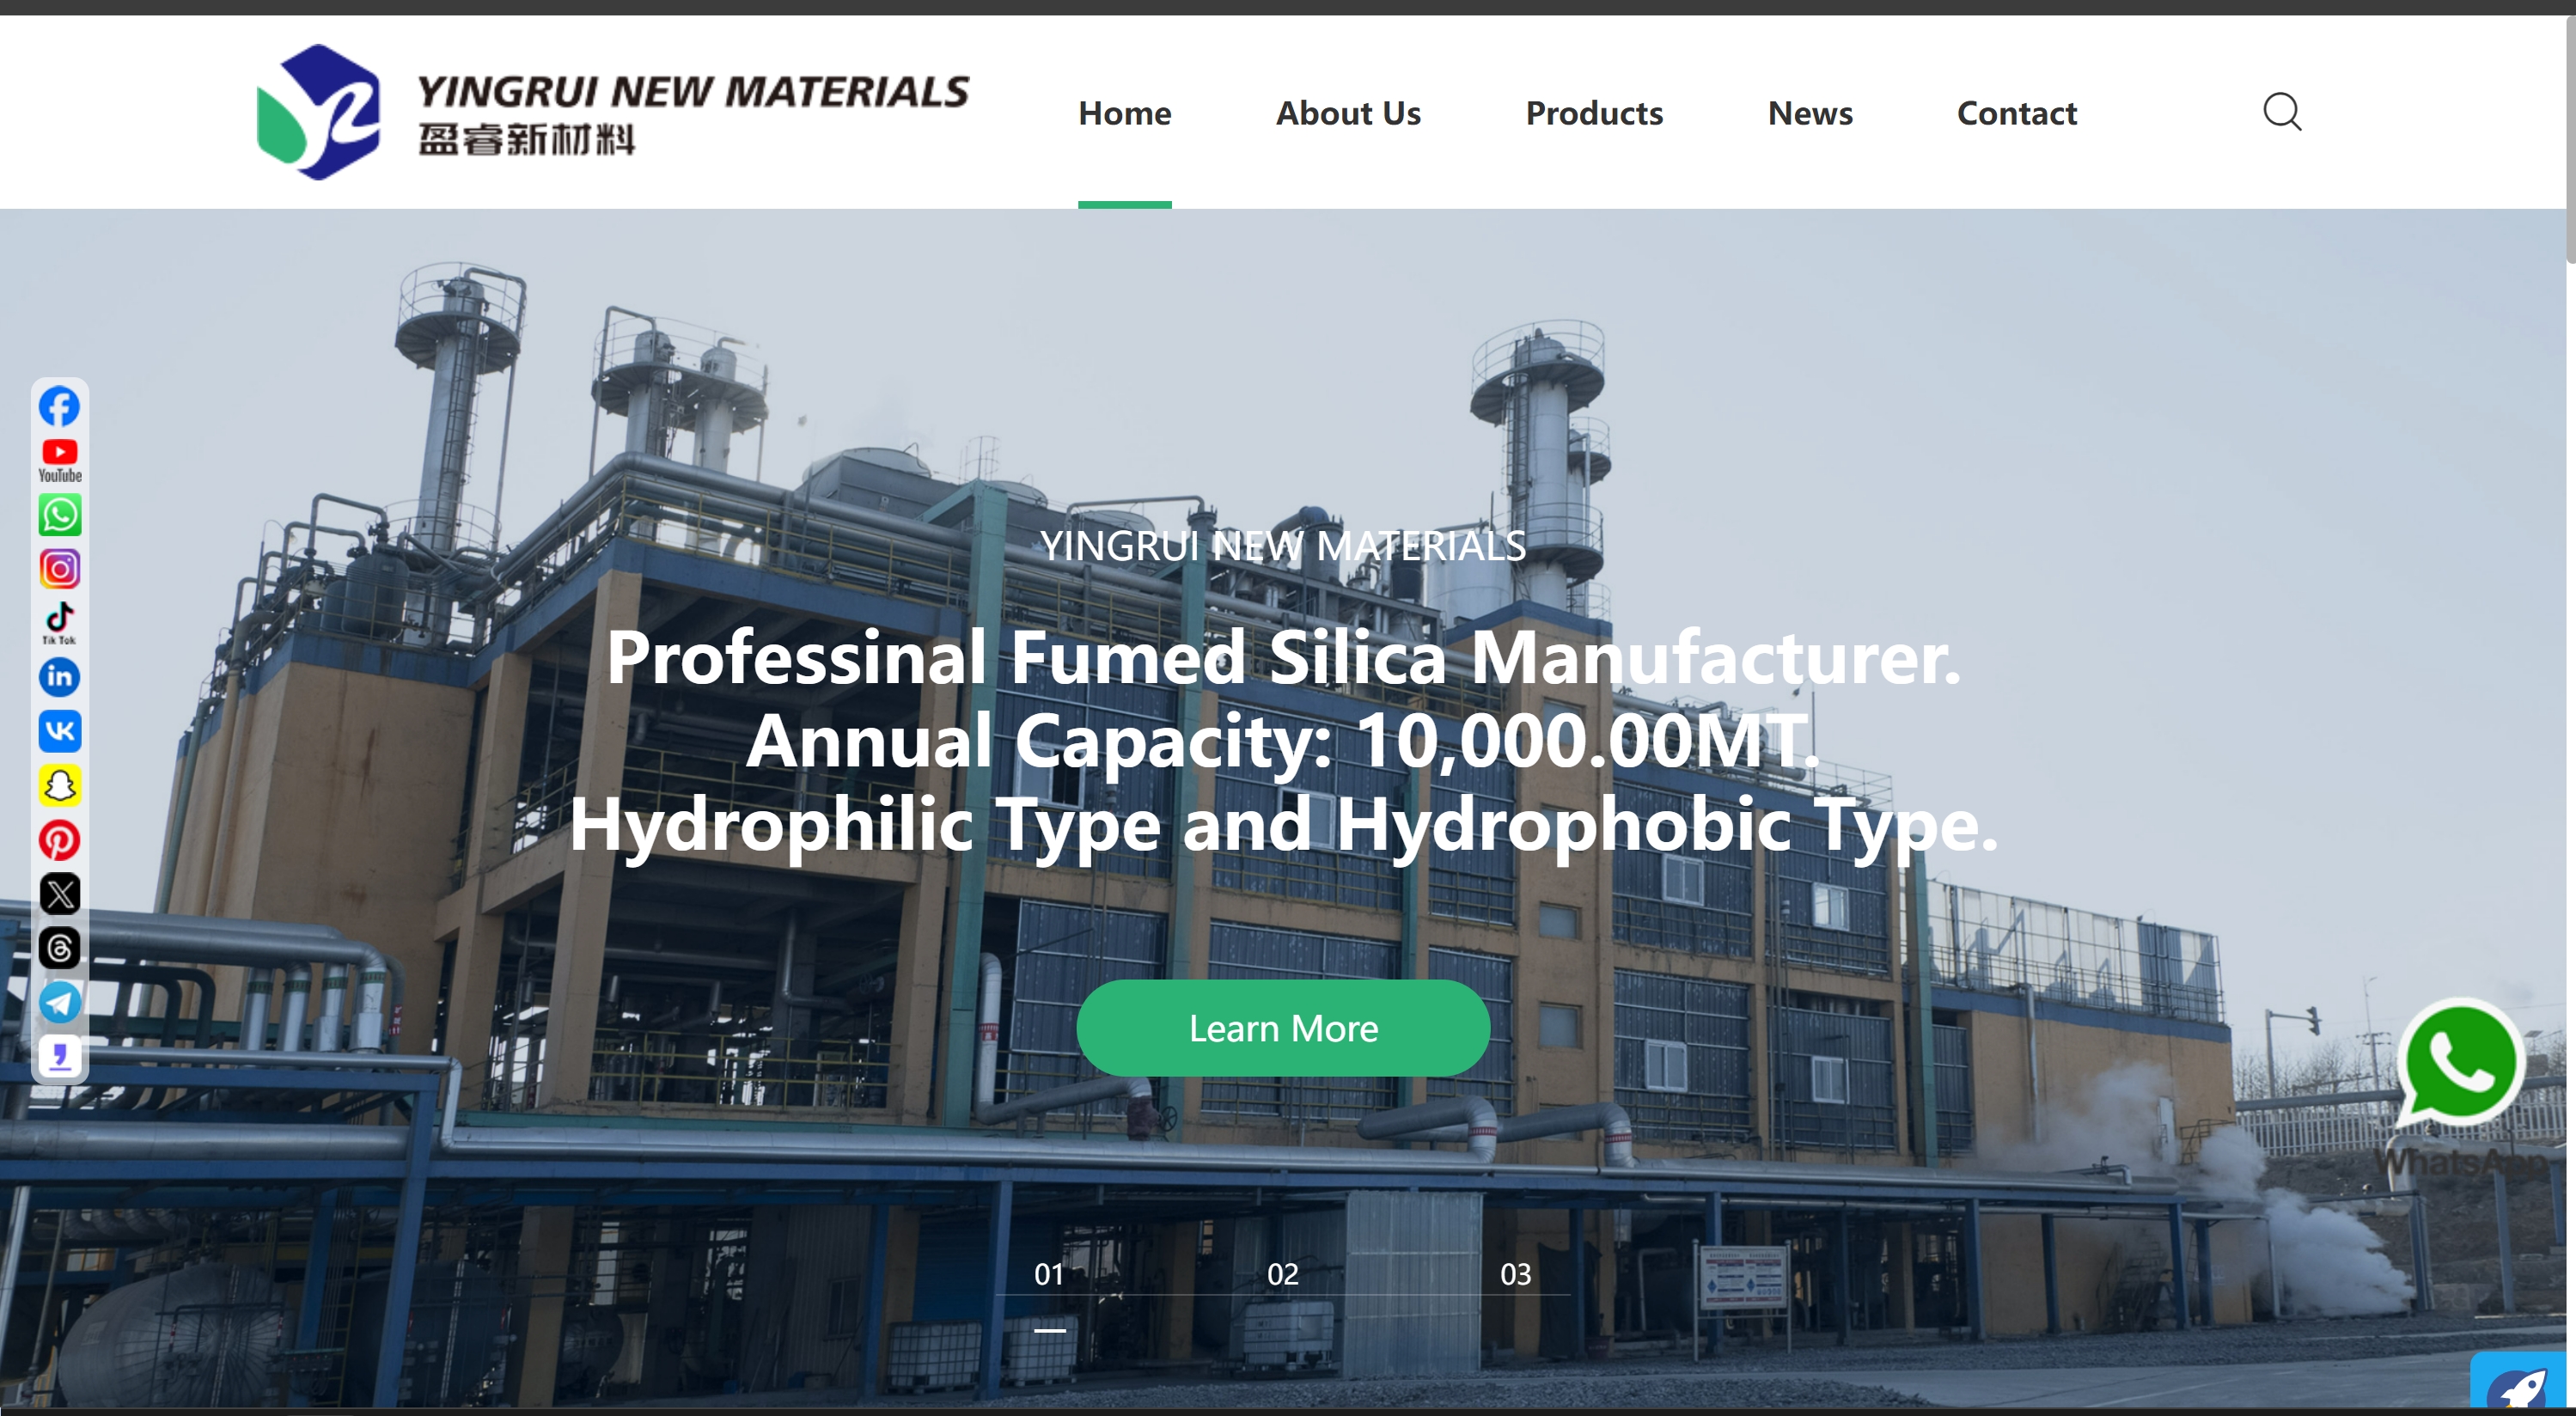Click the YouTube social icon
Viewport: 2576px width, 1416px height.
pyautogui.click(x=59, y=460)
